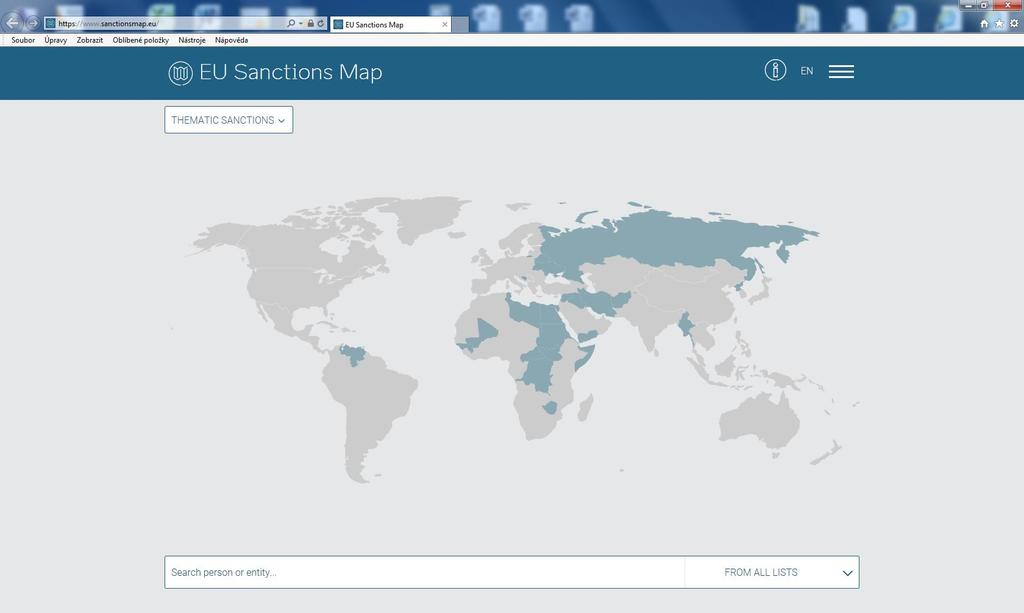The image size is (1024, 613).
Task: Click the EN language selector
Action: 807,71
